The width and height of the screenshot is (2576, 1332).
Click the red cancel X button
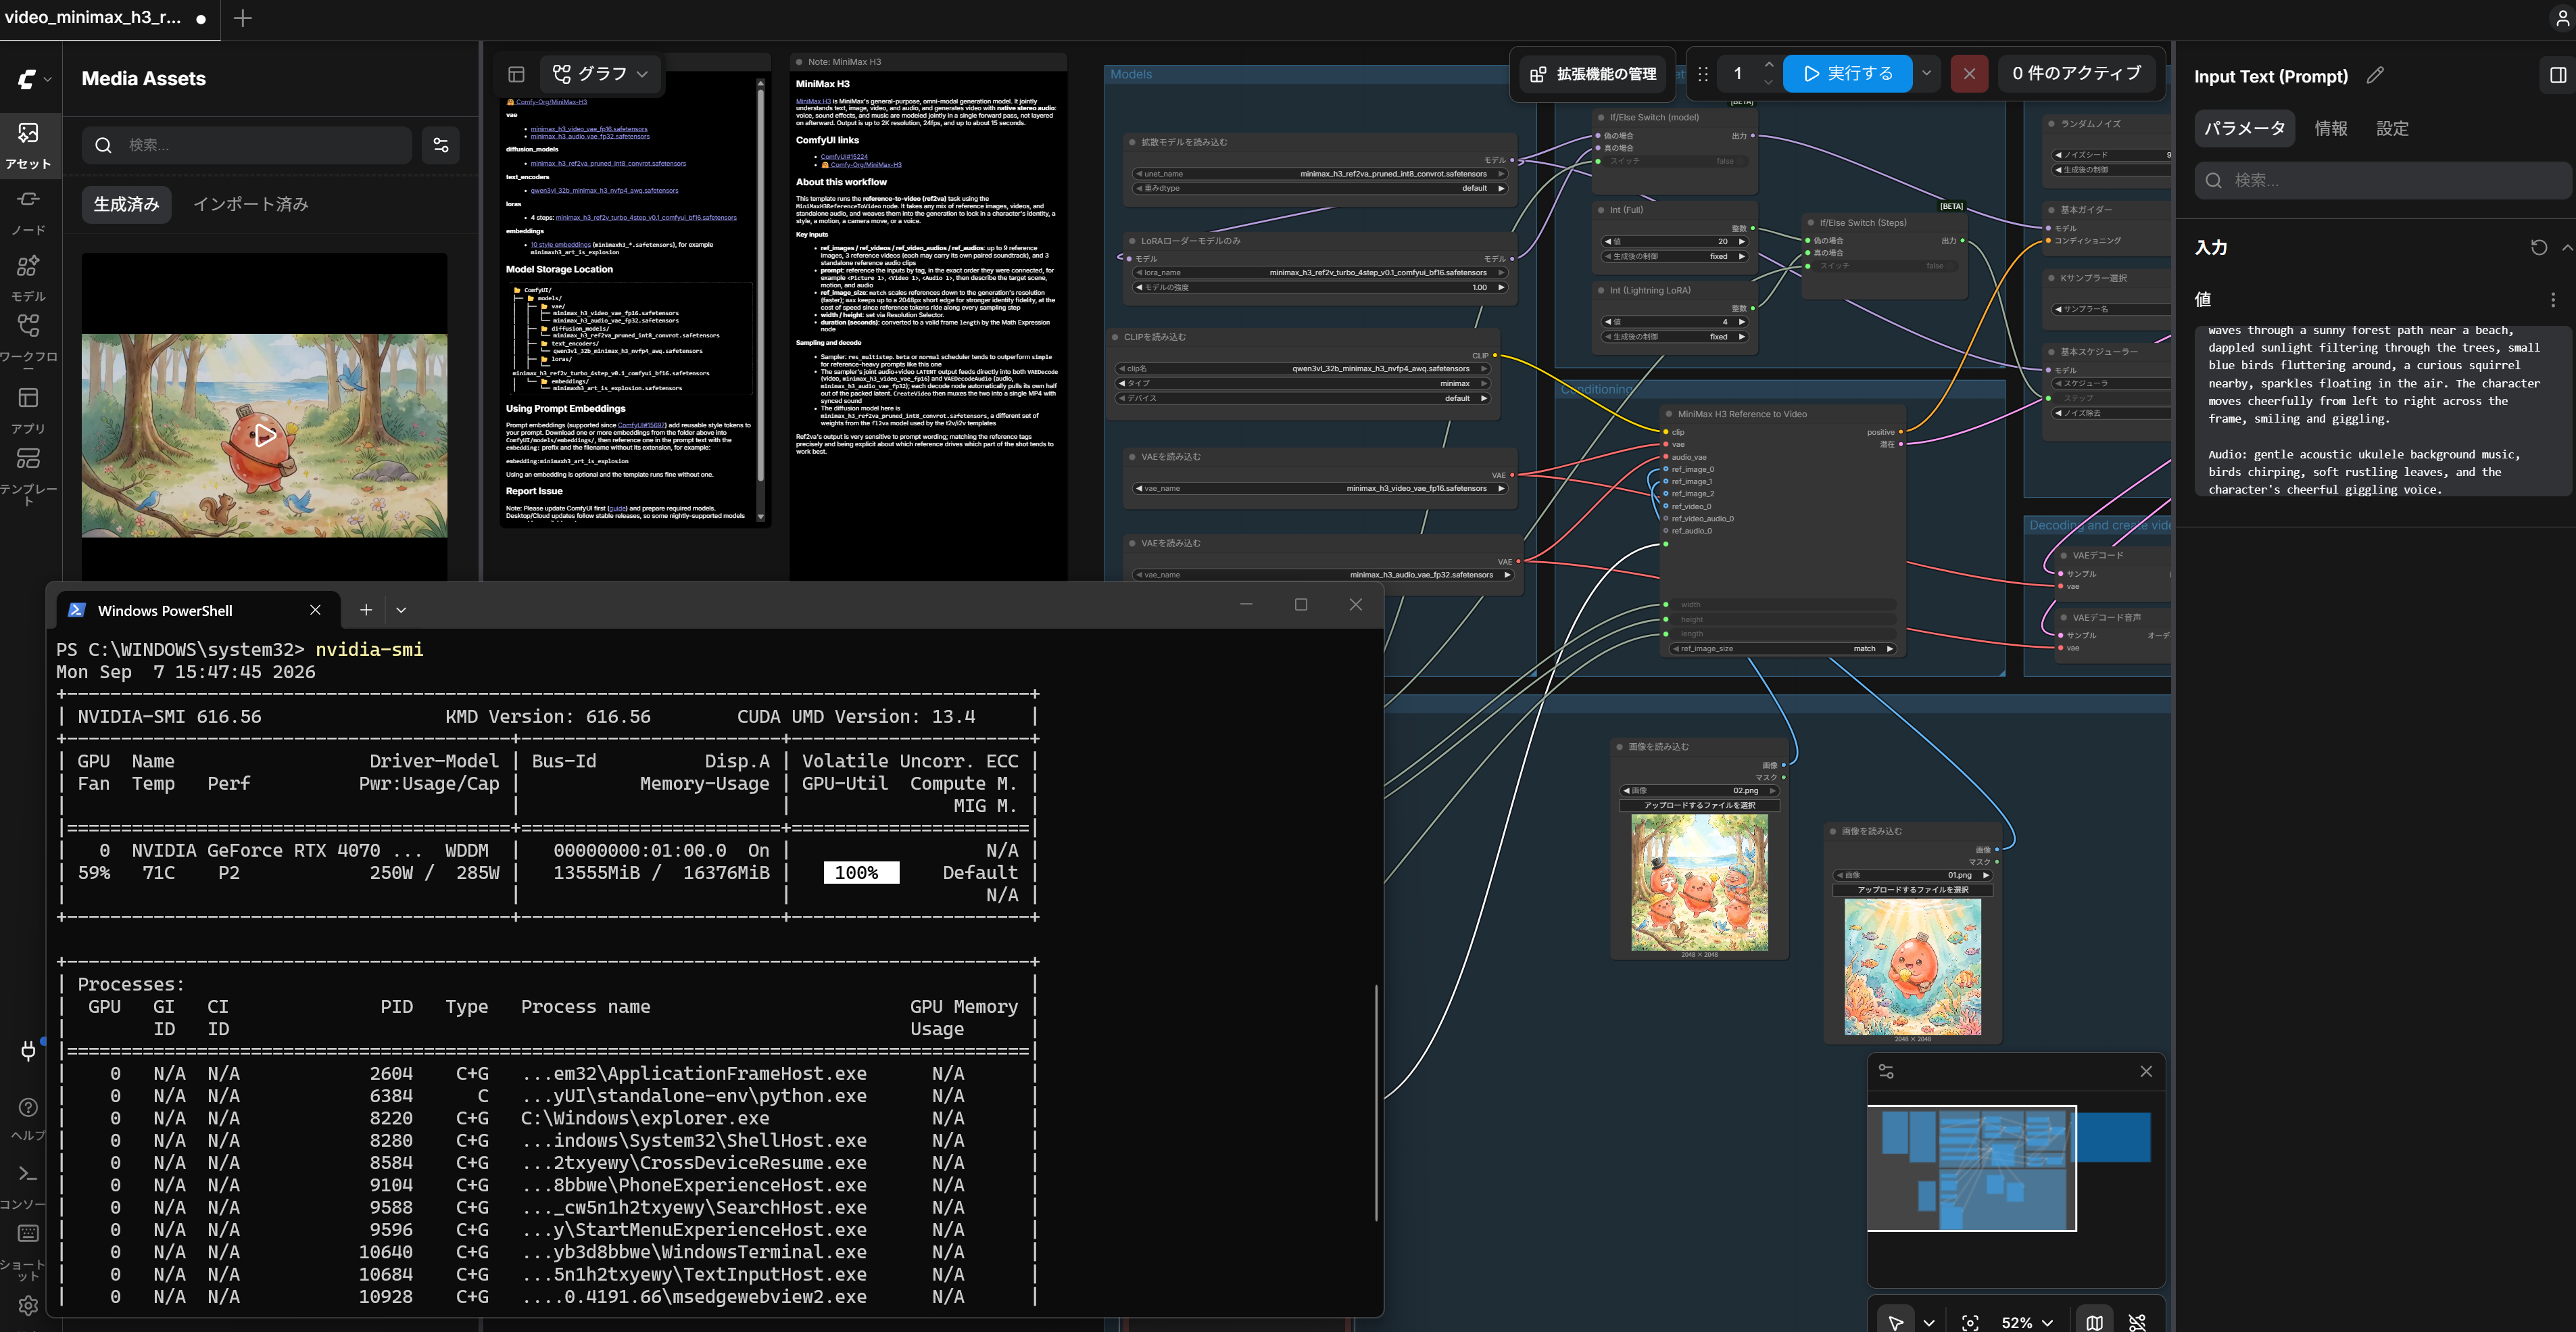pos(1968,73)
